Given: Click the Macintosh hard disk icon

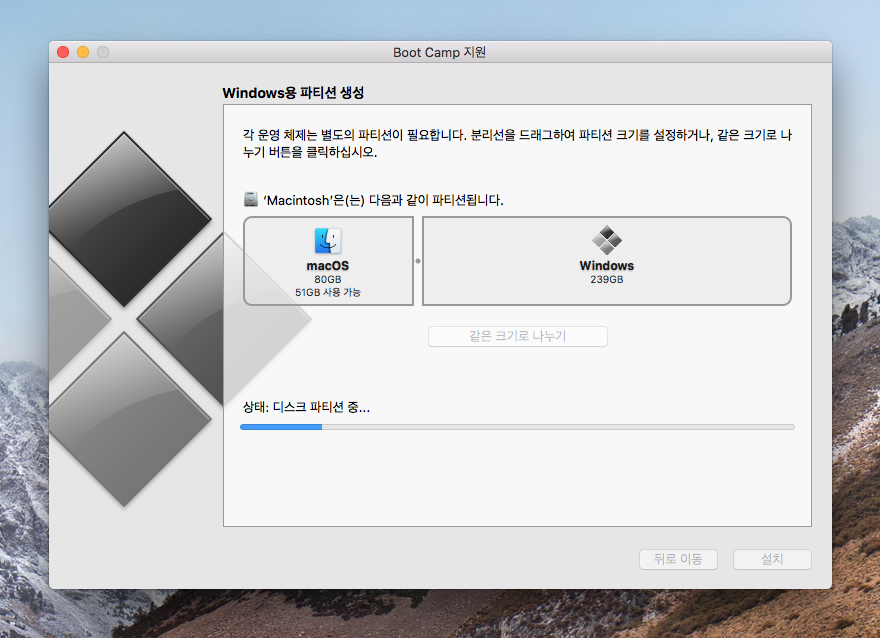Looking at the screenshot, I should pos(250,199).
